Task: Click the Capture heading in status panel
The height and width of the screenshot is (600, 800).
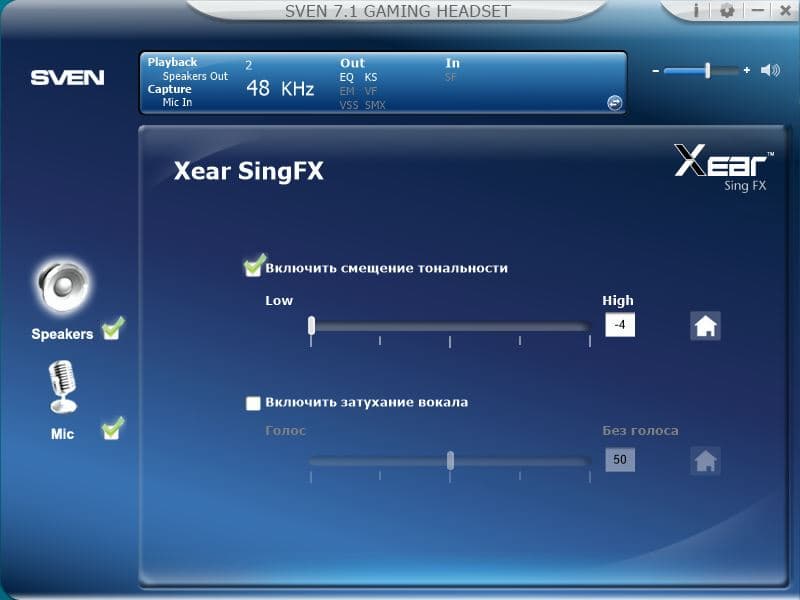Action: coord(169,89)
